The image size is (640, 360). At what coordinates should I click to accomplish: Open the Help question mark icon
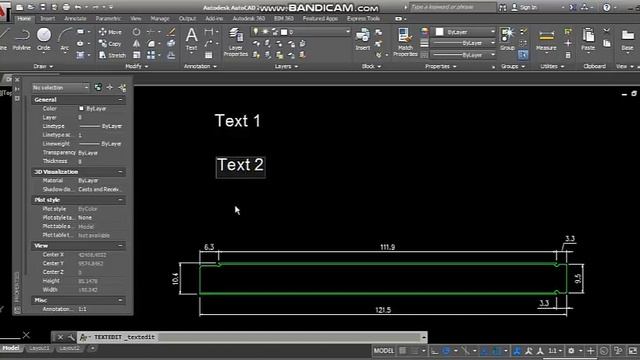coord(607,7)
